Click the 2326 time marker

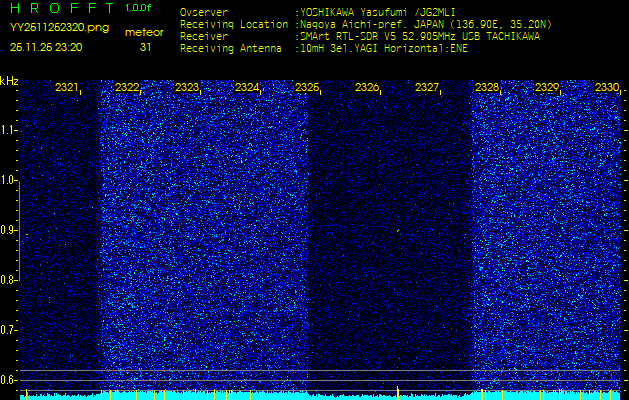tap(367, 87)
